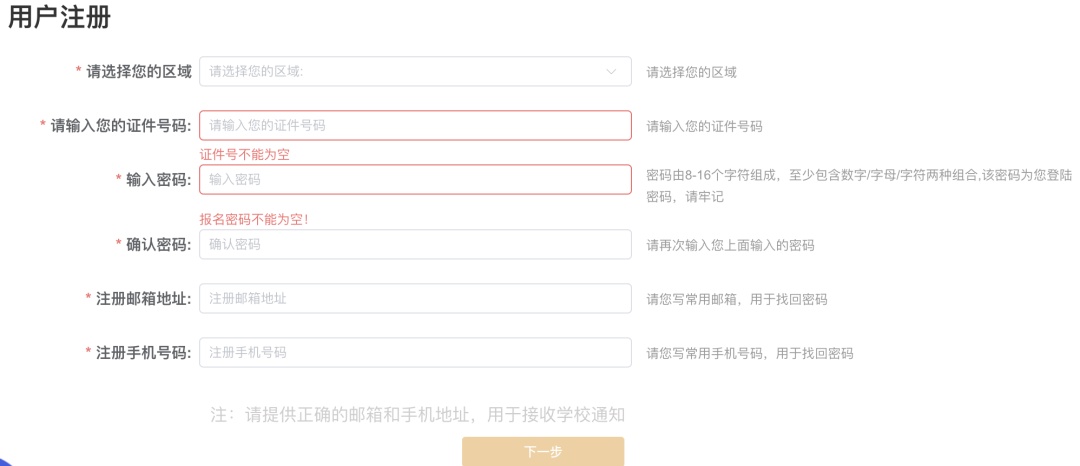The width and height of the screenshot is (1080, 466).
Task: Click the 注册邮箱地址 field label
Action: [143, 299]
